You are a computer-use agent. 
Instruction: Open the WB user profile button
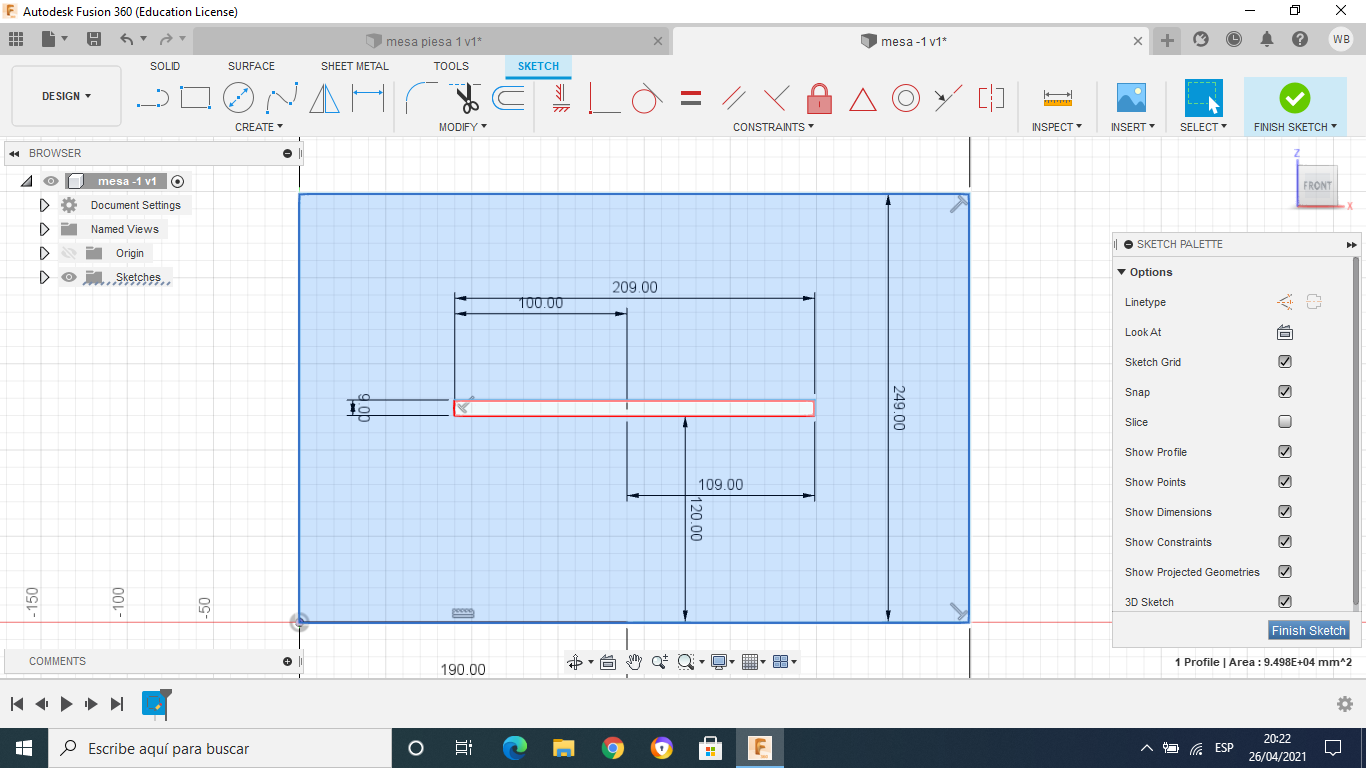click(x=1341, y=39)
